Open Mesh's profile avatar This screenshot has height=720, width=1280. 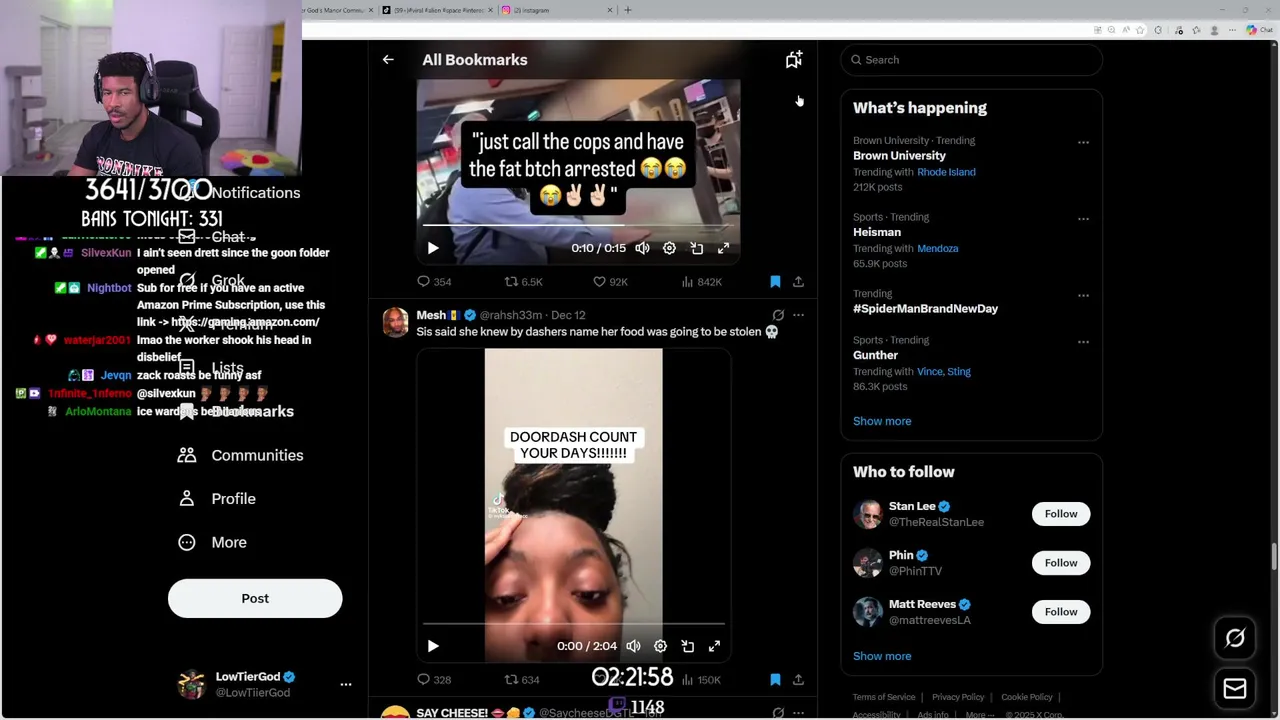click(396, 322)
